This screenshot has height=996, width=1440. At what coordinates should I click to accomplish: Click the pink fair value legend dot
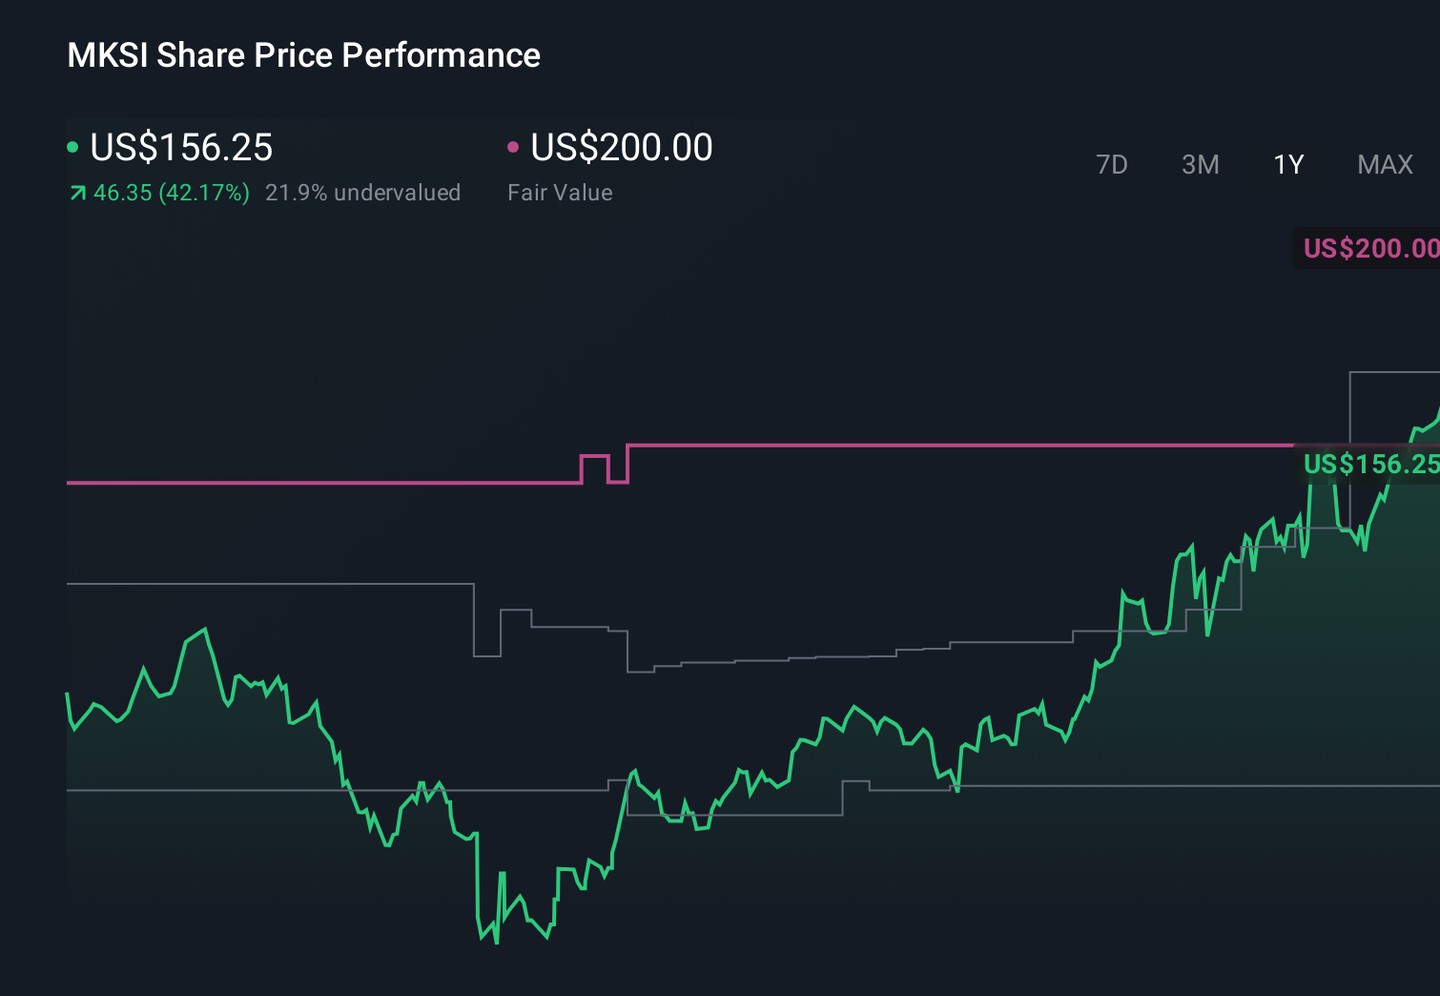tap(513, 147)
